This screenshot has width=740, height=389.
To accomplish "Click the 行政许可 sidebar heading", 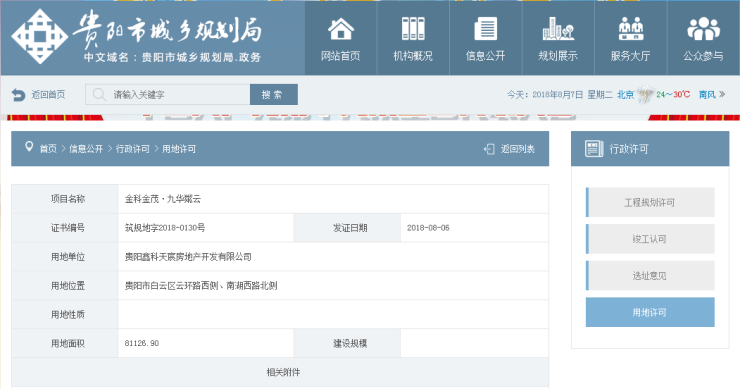I will [x=629, y=149].
